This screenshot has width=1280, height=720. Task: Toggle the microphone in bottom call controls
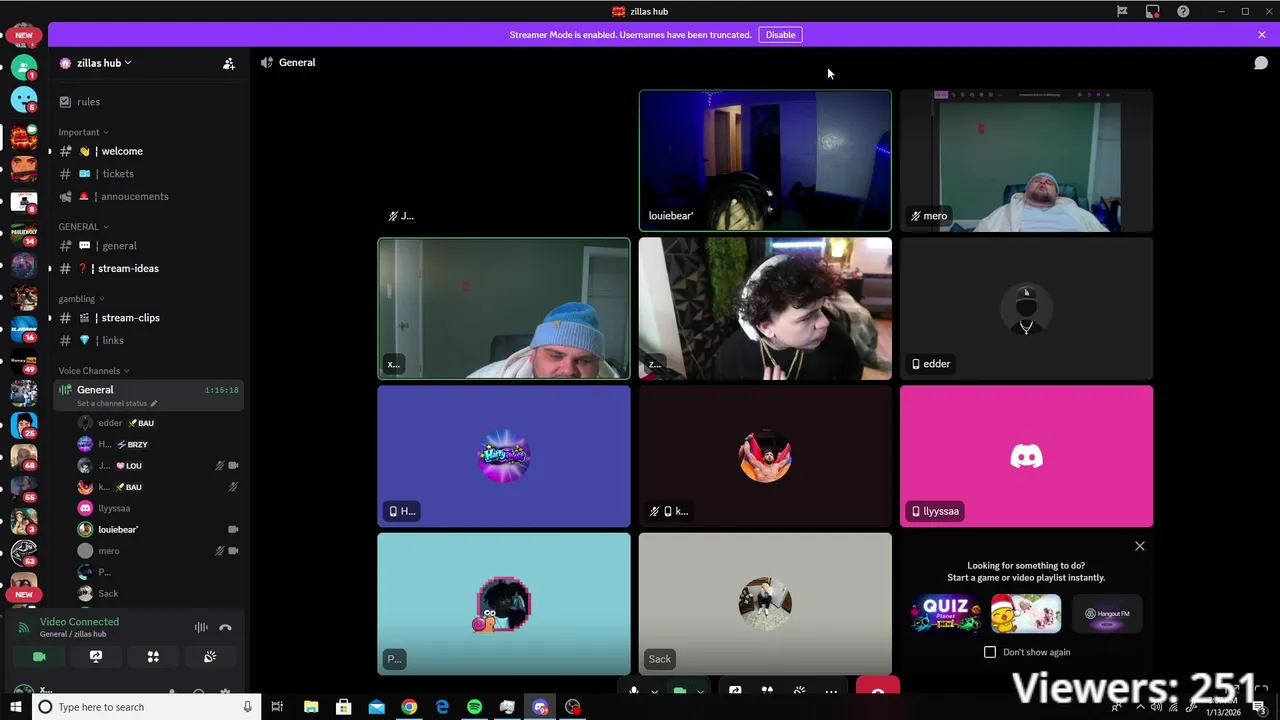click(634, 690)
